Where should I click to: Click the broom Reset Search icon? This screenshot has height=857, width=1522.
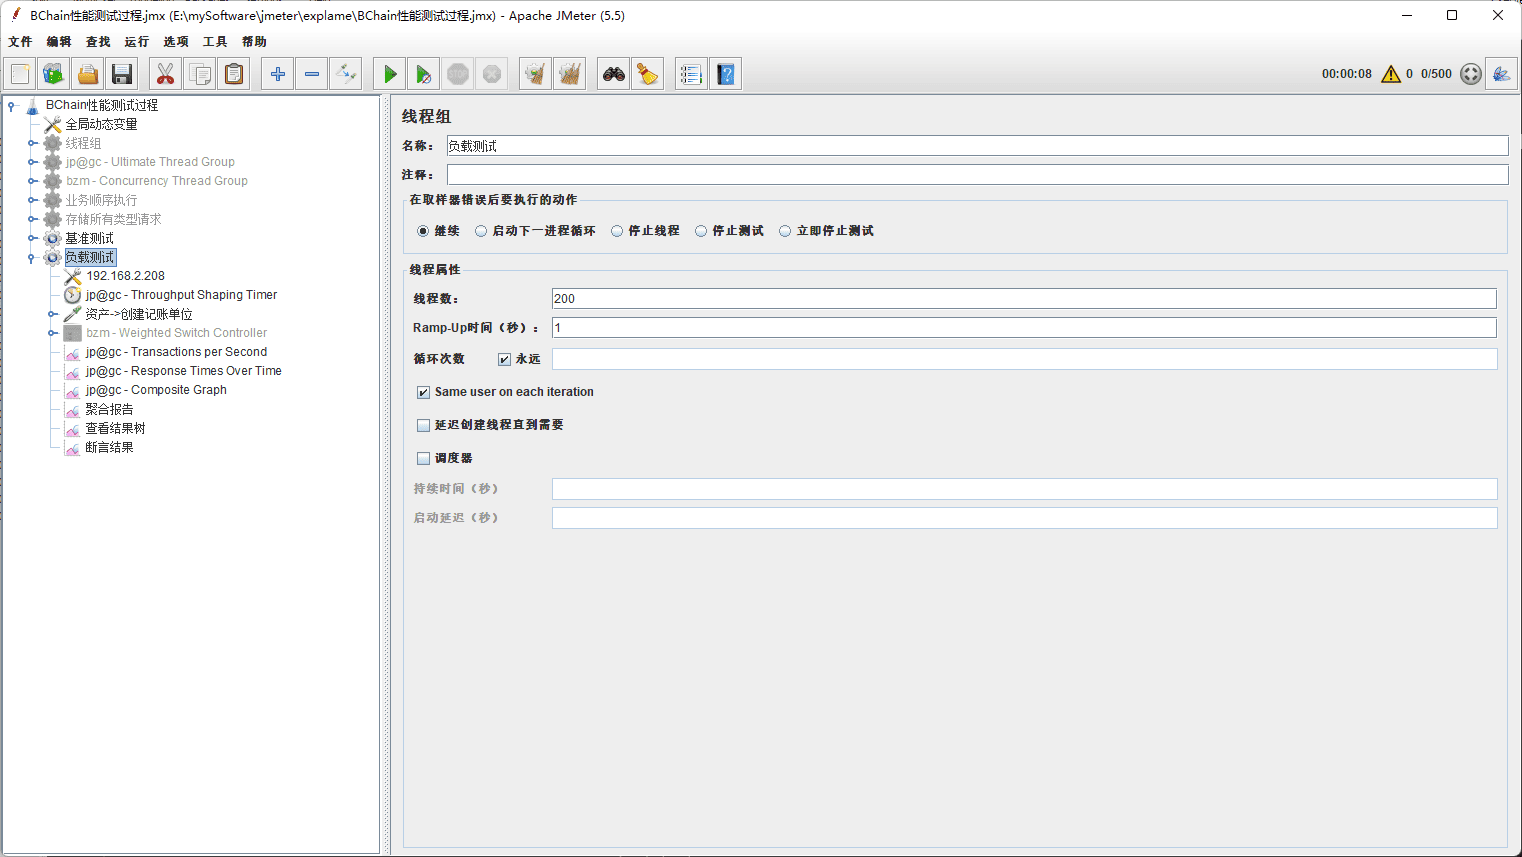648,74
